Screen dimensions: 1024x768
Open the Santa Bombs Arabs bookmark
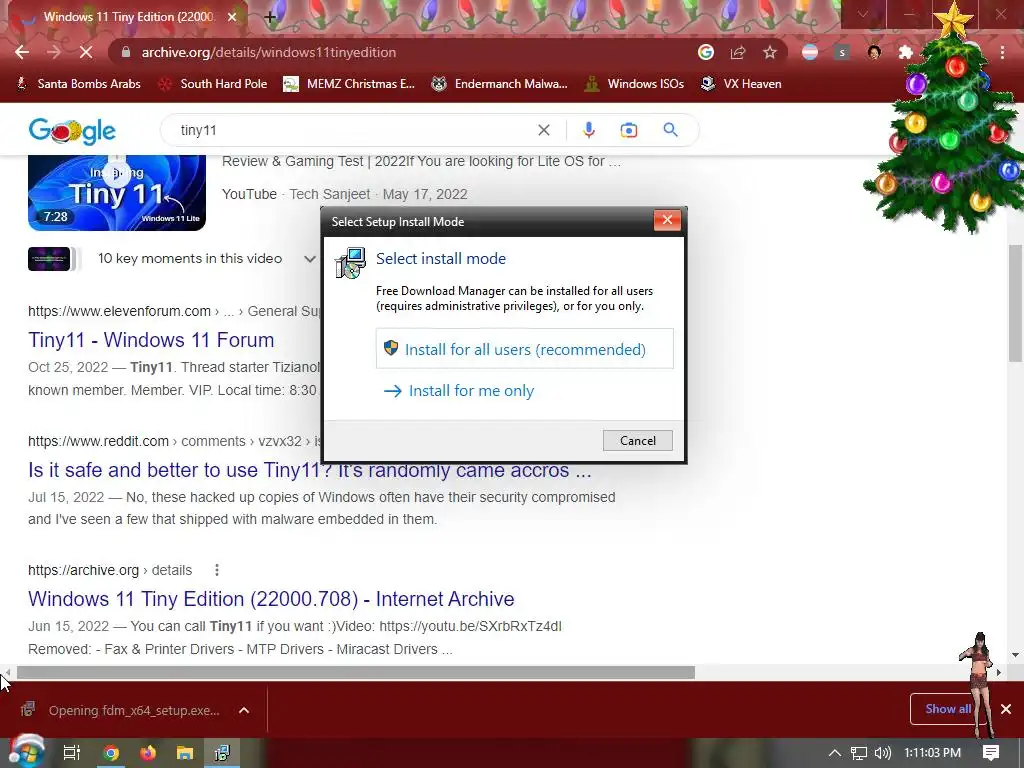click(x=78, y=84)
